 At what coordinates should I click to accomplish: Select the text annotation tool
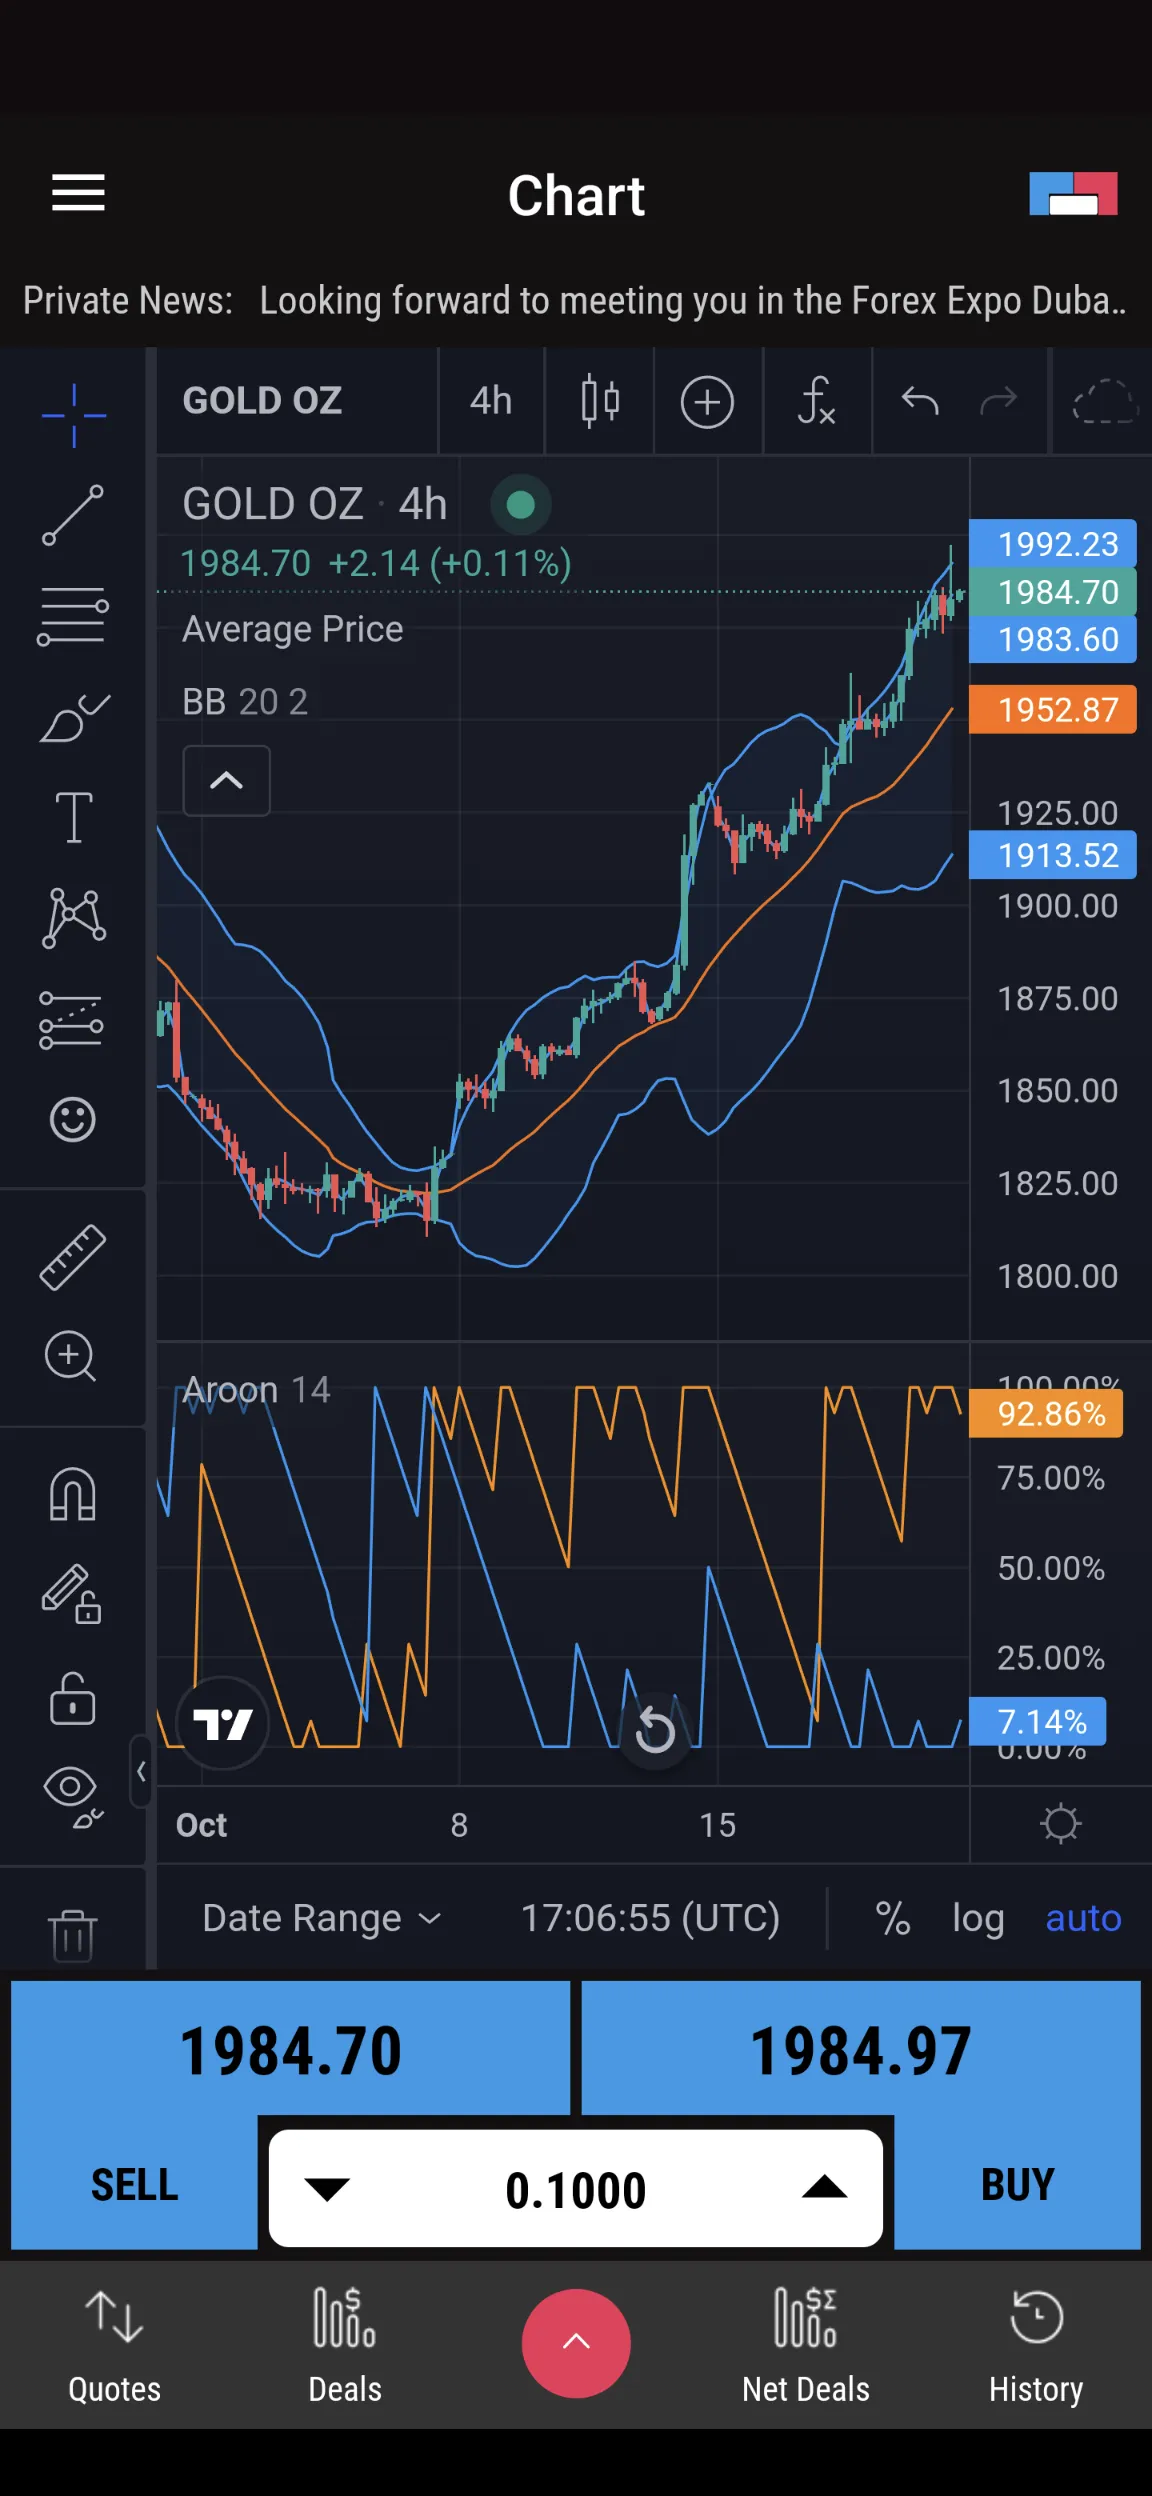pos(73,817)
